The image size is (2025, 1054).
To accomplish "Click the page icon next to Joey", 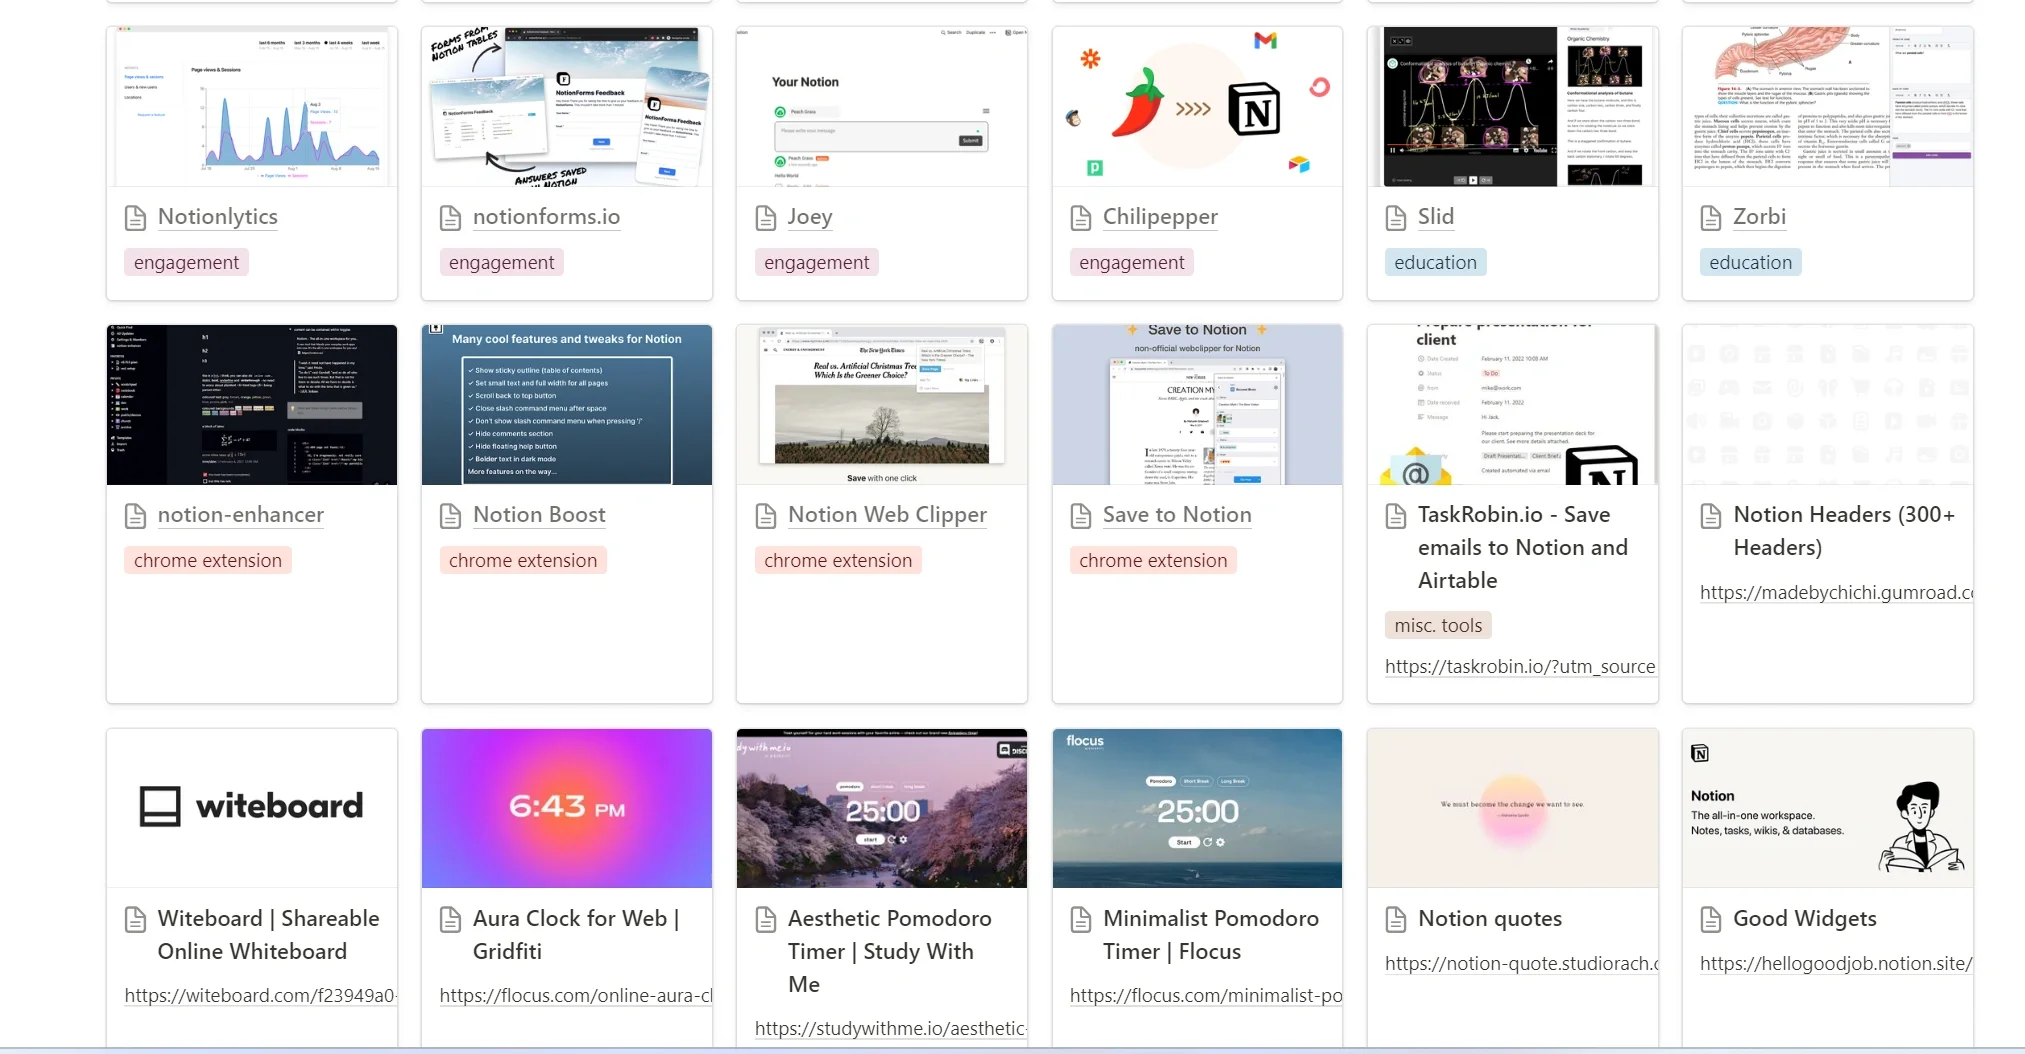I will point(765,218).
